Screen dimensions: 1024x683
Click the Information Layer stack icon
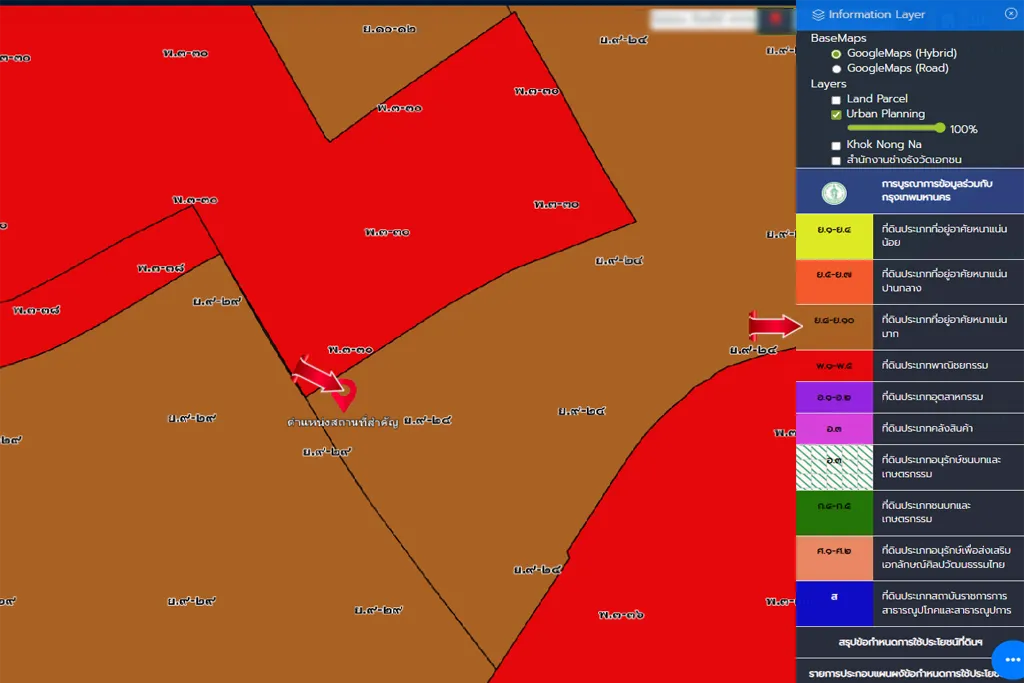coord(818,15)
